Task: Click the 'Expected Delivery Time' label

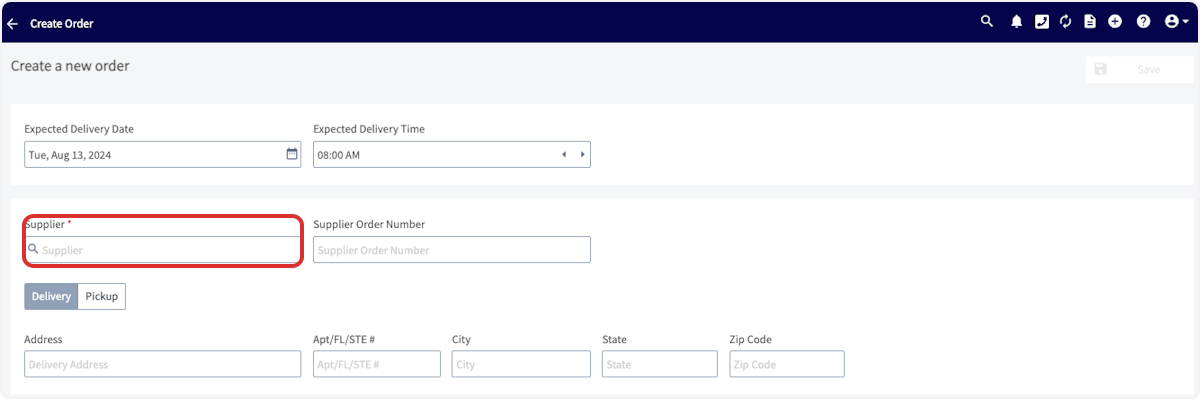Action: point(369,129)
